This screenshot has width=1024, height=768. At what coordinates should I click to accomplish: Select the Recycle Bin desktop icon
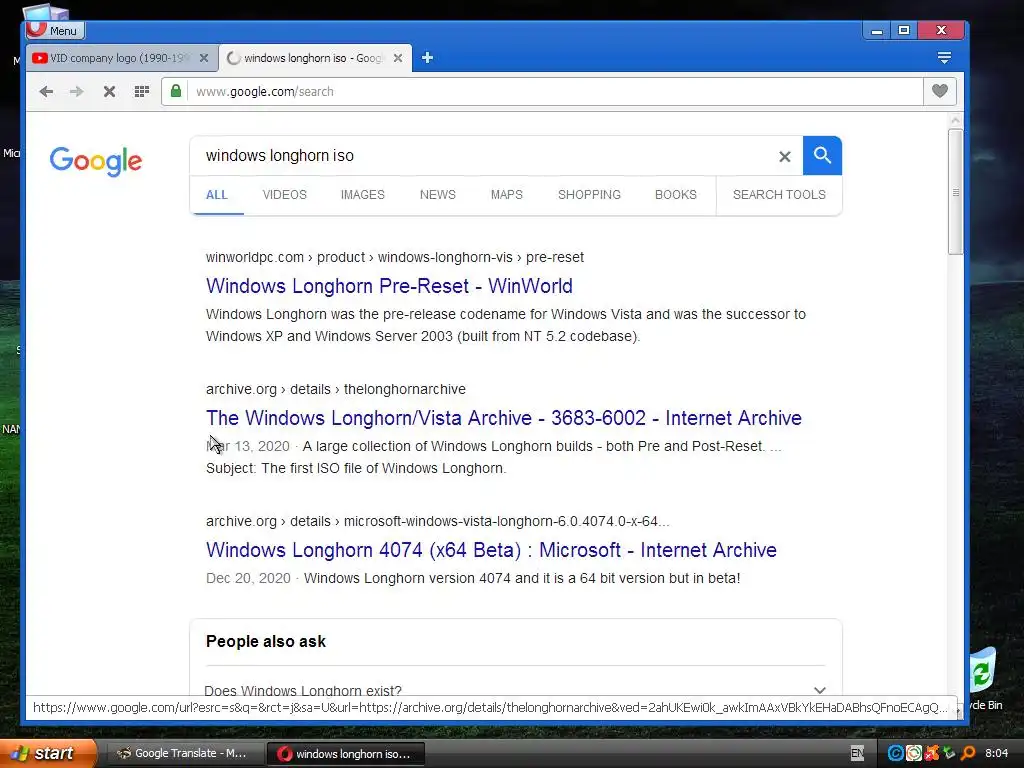(x=984, y=679)
